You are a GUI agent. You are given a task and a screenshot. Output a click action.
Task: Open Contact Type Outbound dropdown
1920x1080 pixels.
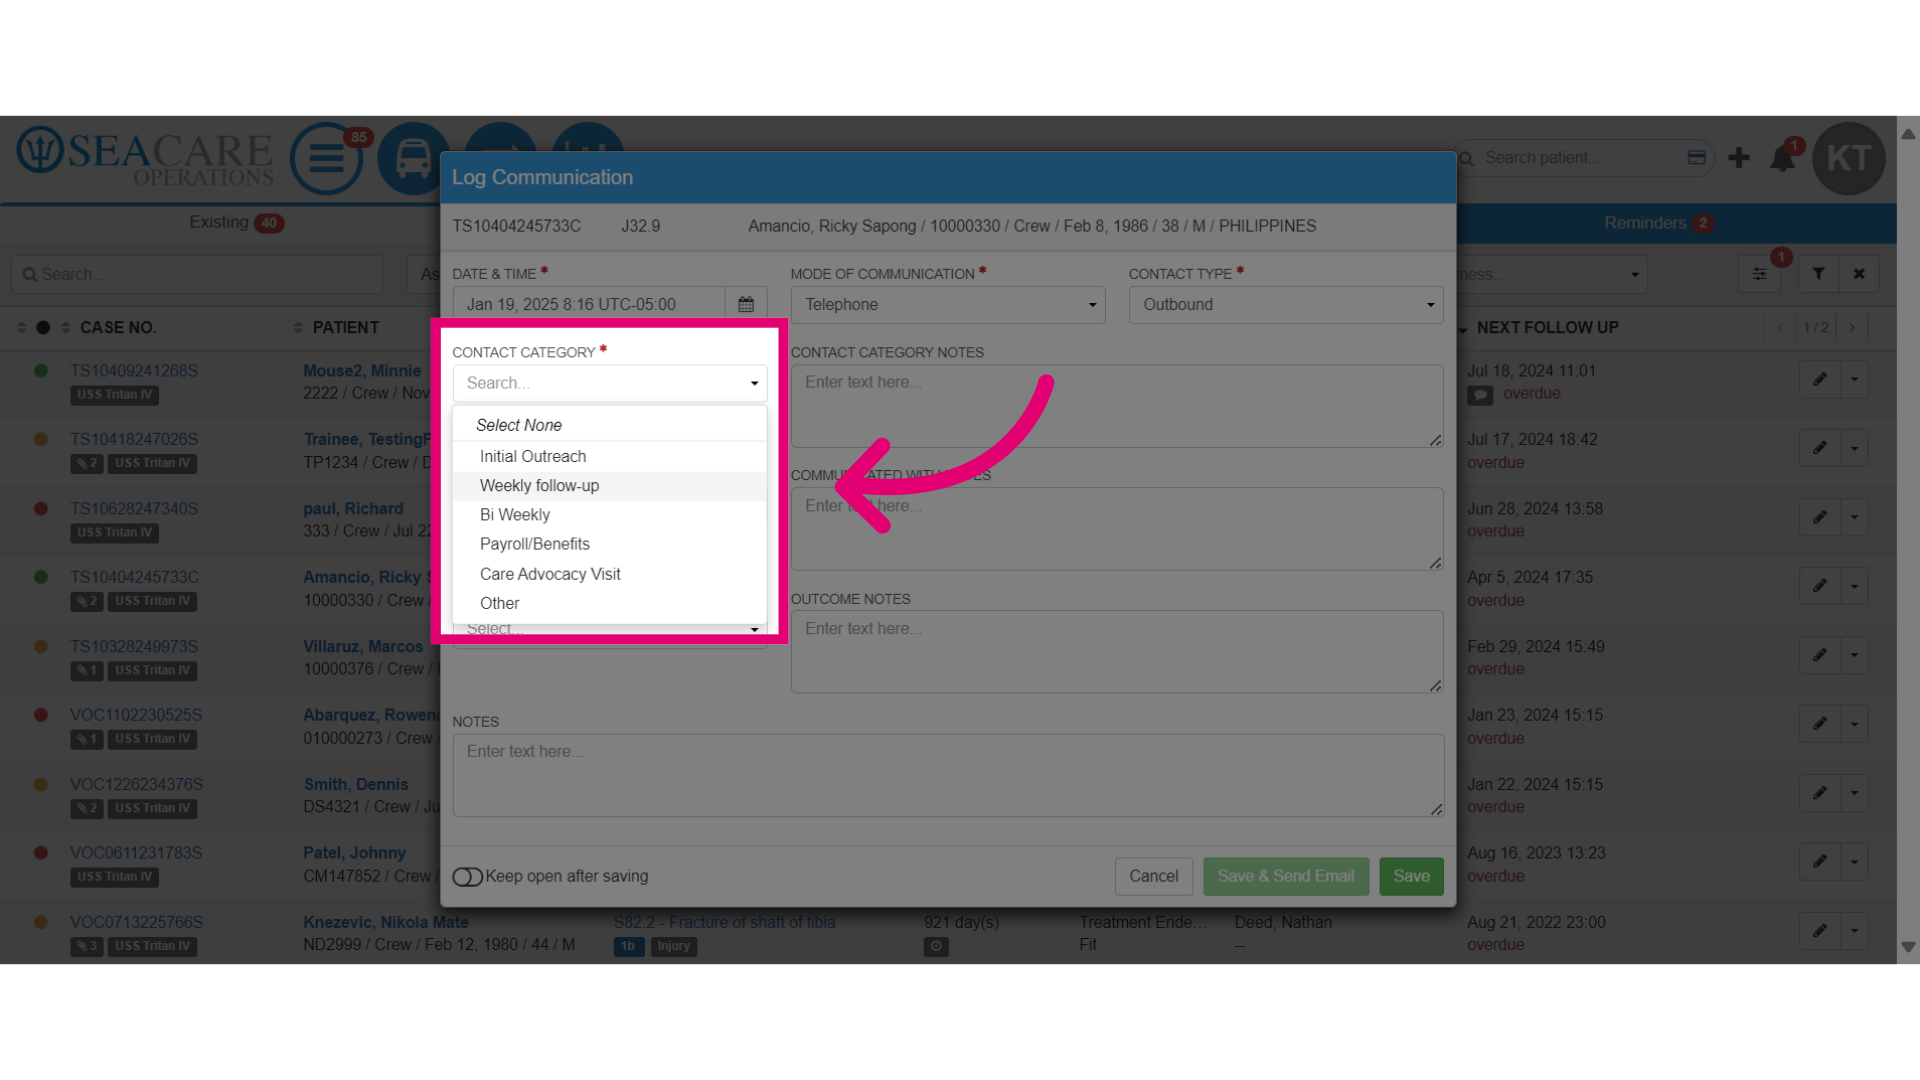[1286, 305]
